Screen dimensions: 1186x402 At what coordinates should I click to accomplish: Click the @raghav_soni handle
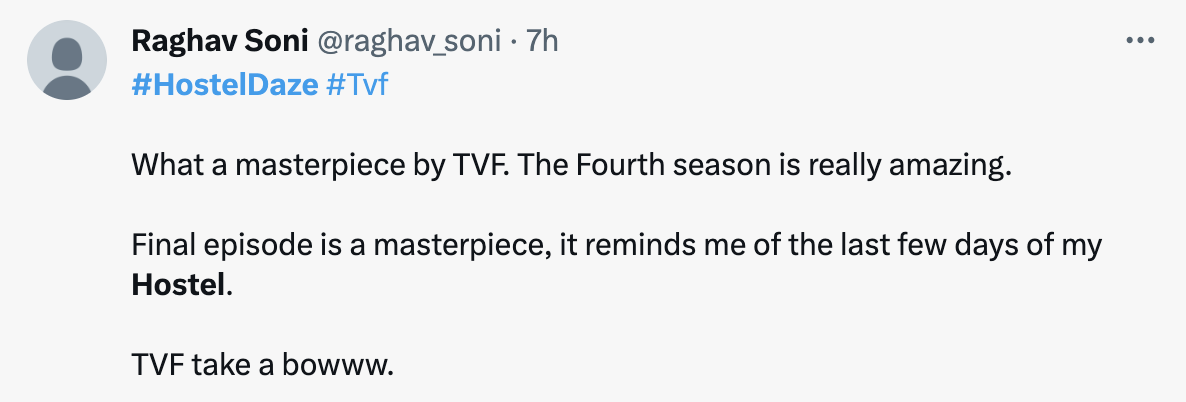[408, 42]
